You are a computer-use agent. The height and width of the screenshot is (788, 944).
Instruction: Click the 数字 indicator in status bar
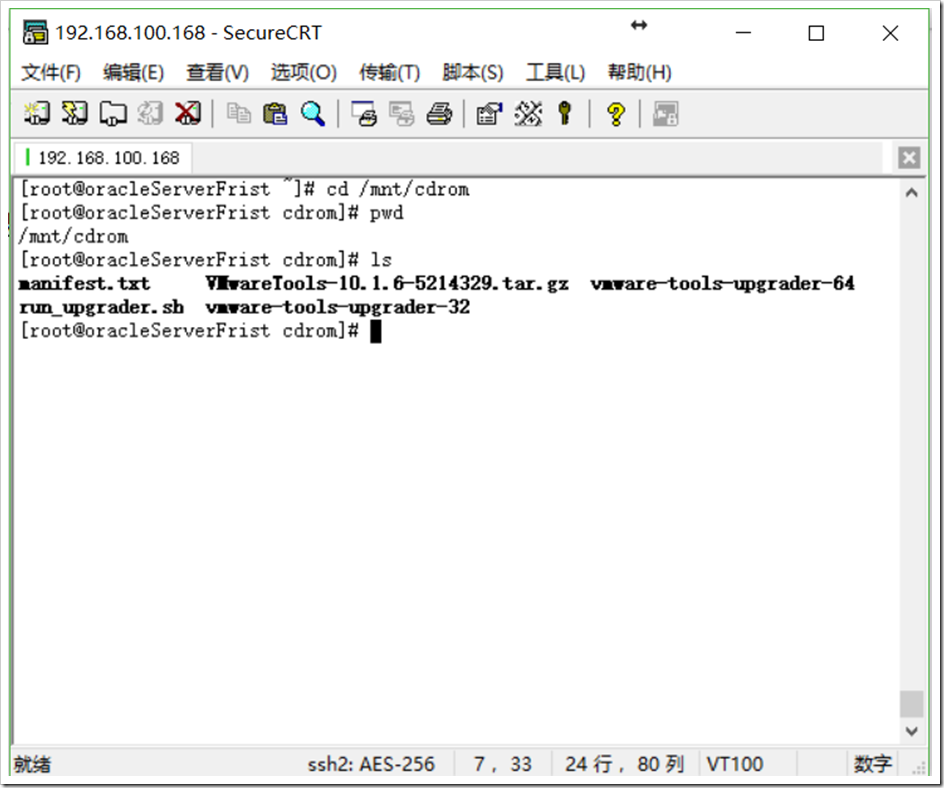pos(872,765)
